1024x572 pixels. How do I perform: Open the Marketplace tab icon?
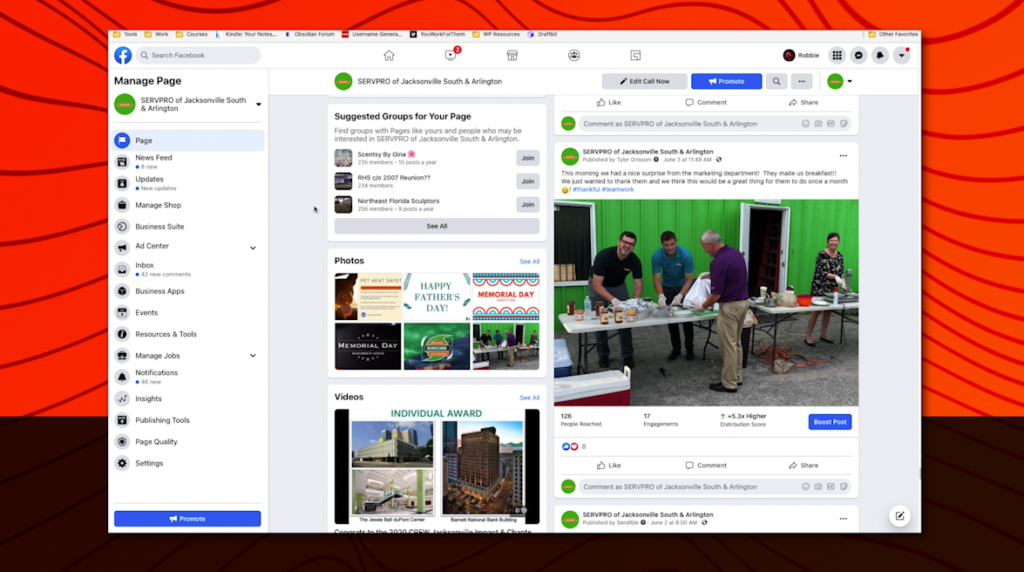[x=512, y=56]
